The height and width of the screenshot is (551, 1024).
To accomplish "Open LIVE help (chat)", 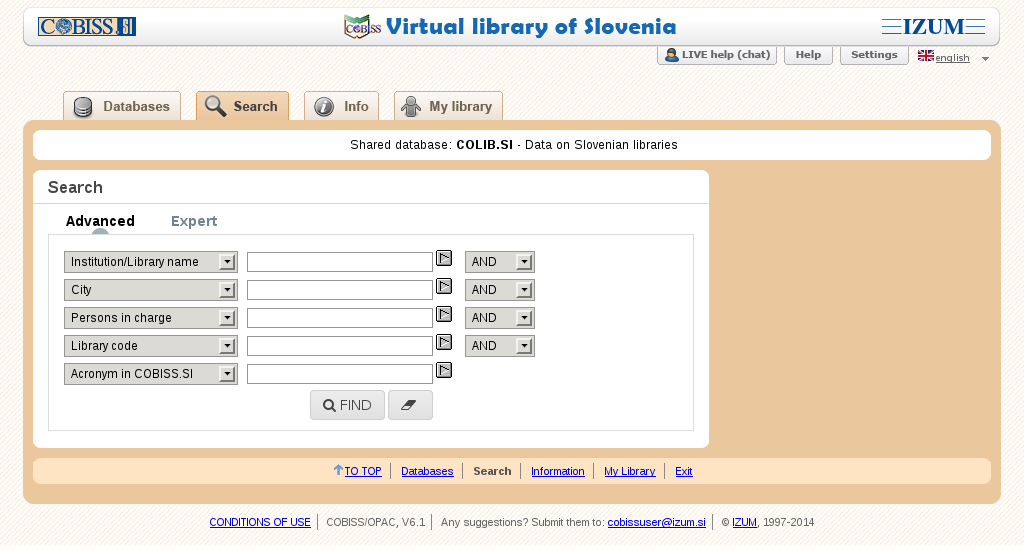I will pos(717,55).
